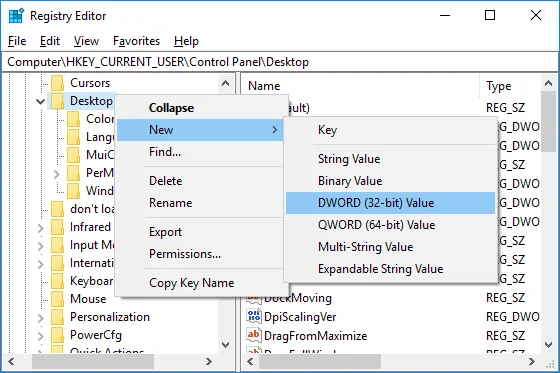Click the DpiScalingVer binary value icon

(x=254, y=316)
